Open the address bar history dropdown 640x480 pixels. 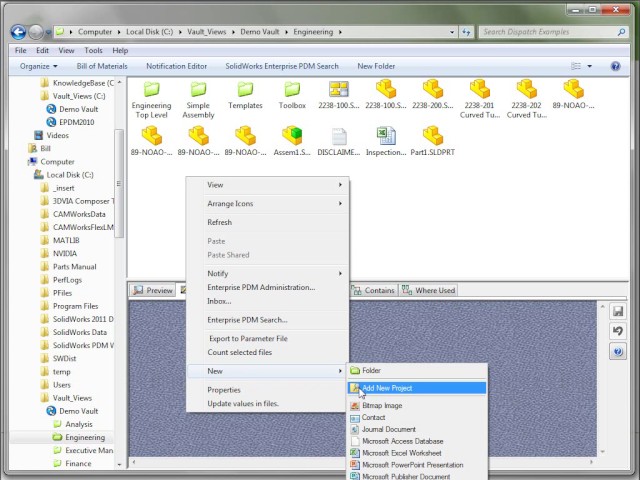point(451,32)
